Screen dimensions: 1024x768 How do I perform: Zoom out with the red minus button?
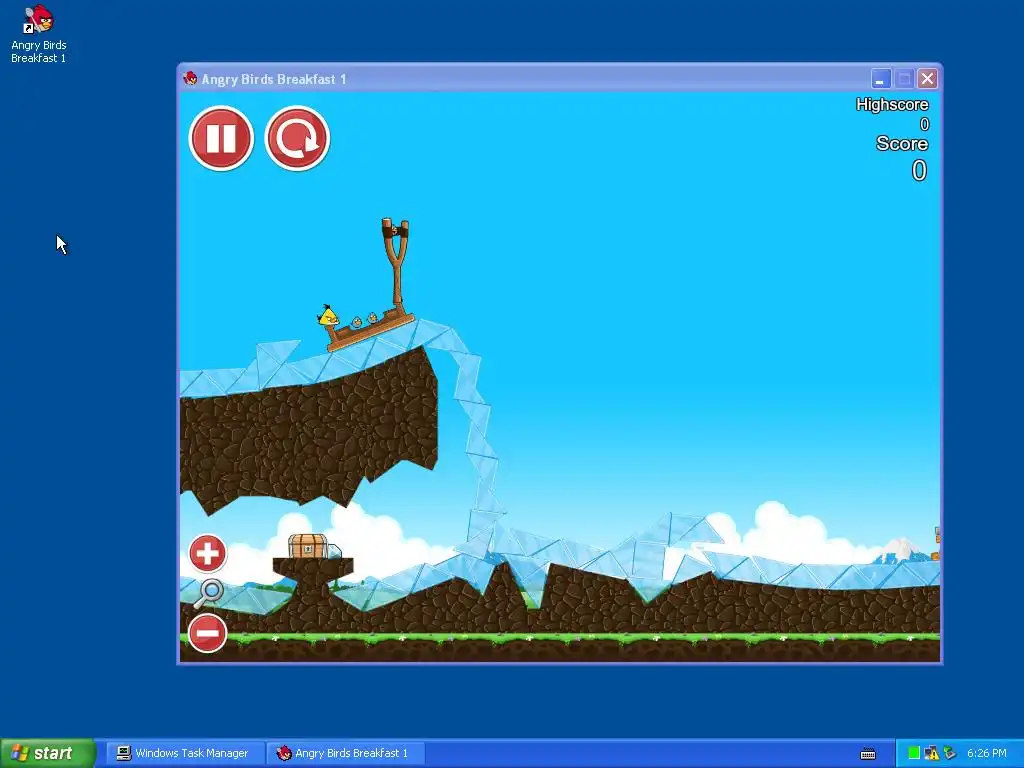[x=208, y=633]
